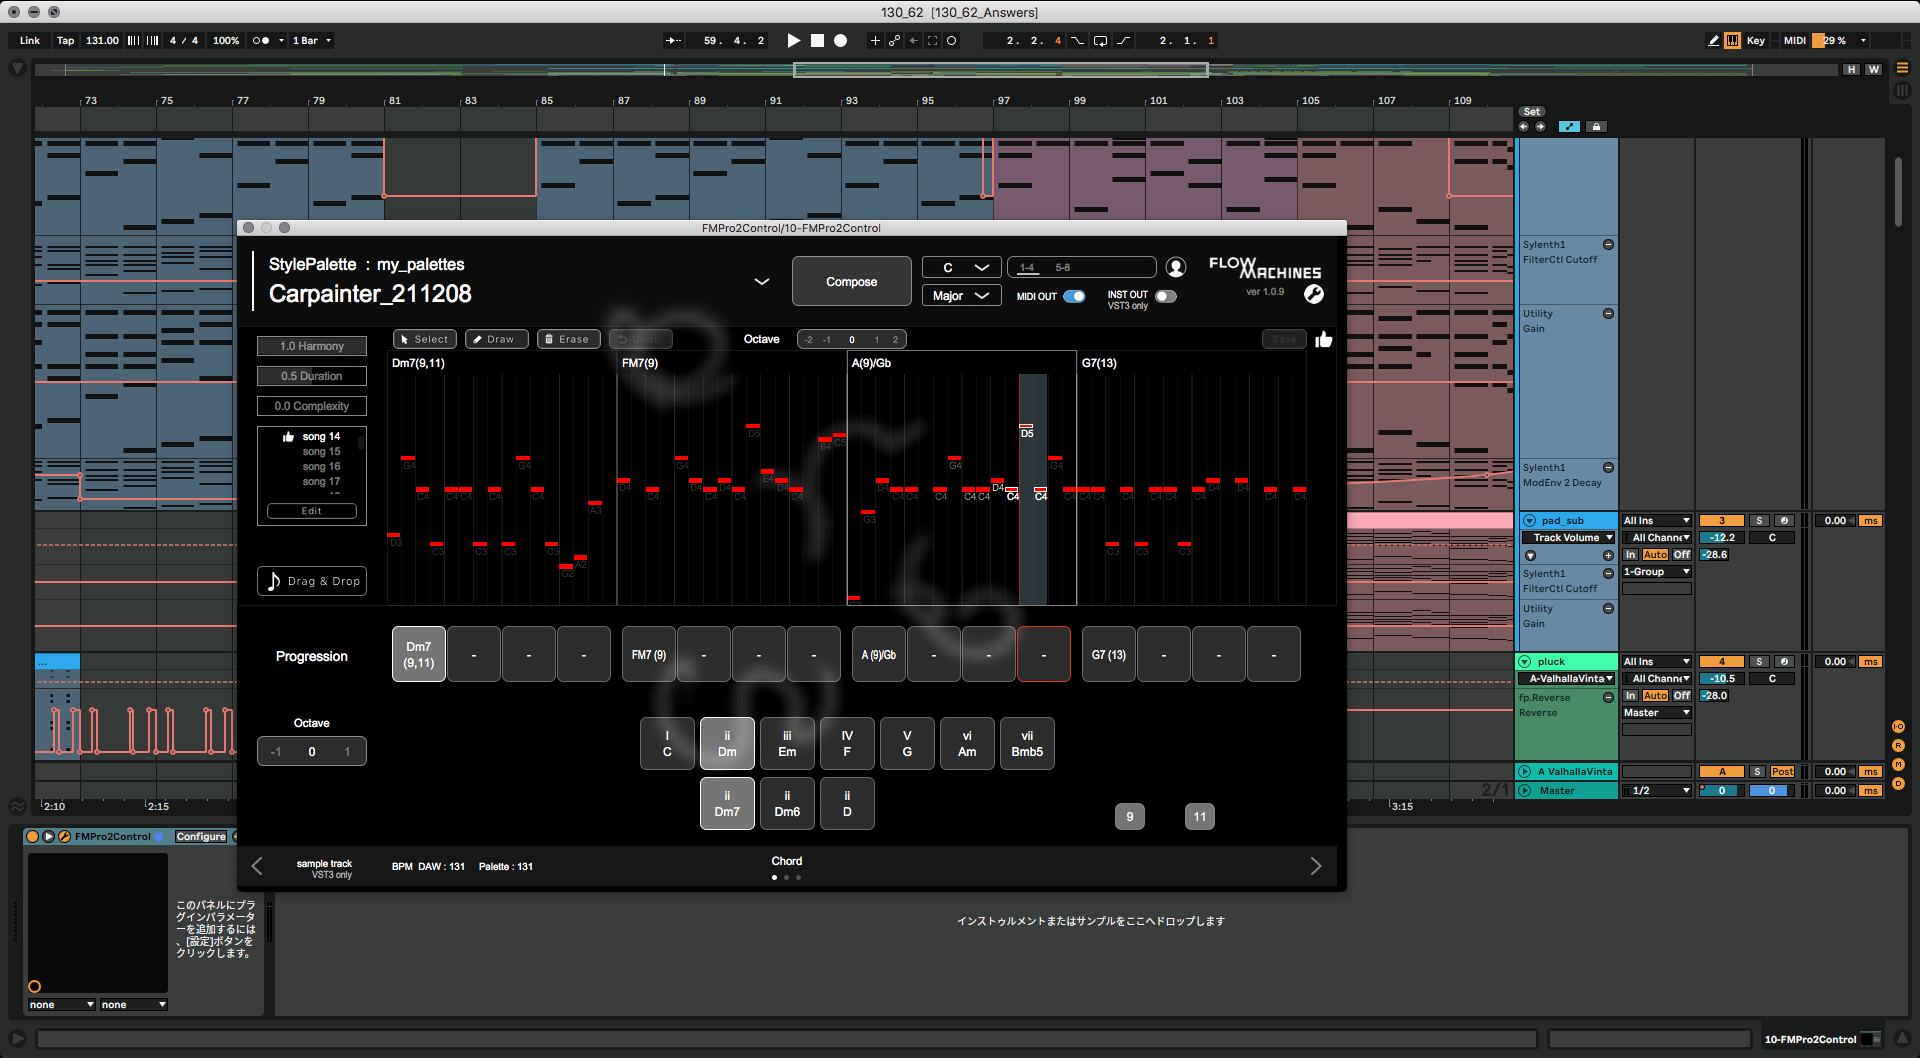Toggle the loop switch in transport
The height and width of the screenshot is (1058, 1920).
1100,41
